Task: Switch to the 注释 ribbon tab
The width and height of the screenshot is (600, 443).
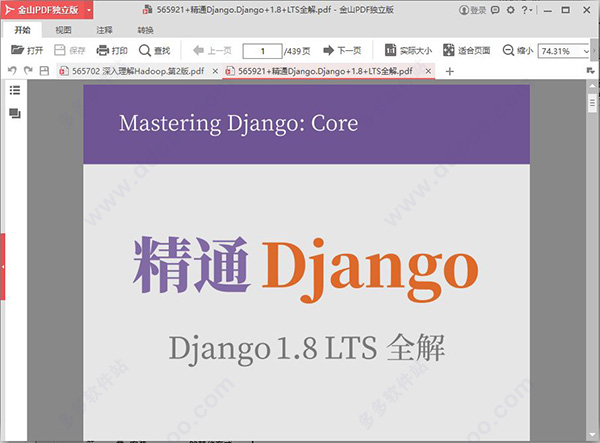Action: click(104, 30)
